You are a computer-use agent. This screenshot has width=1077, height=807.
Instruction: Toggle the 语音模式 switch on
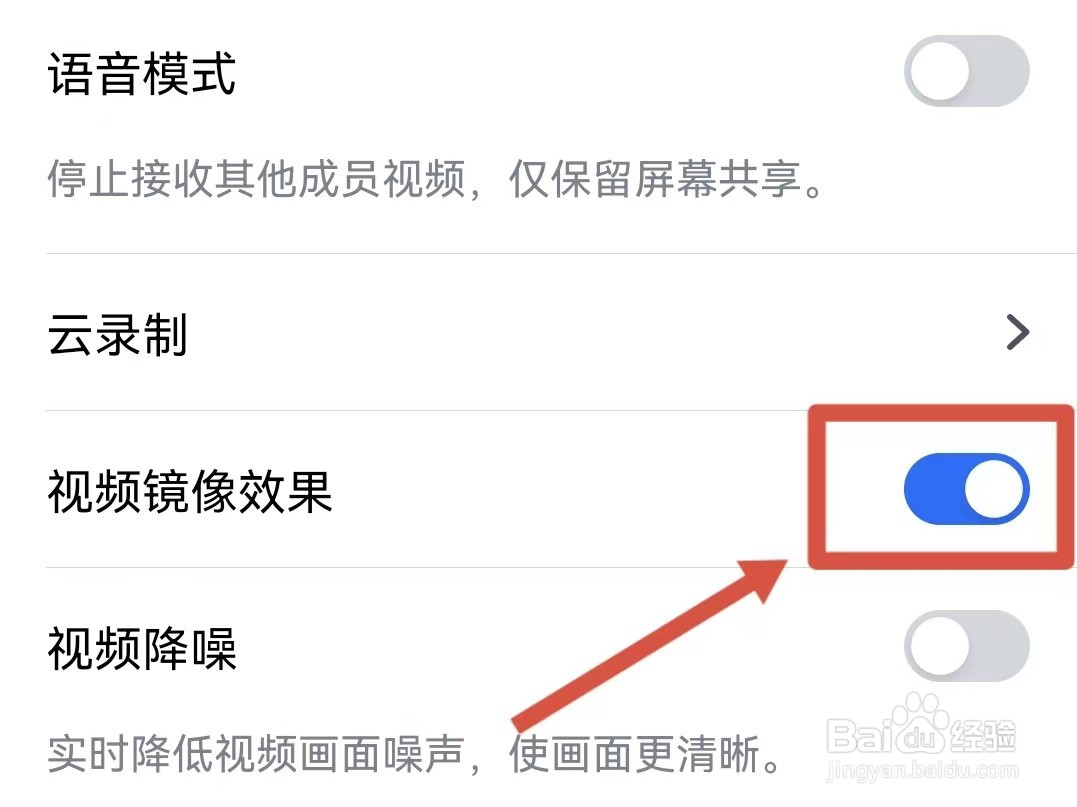click(x=966, y=71)
